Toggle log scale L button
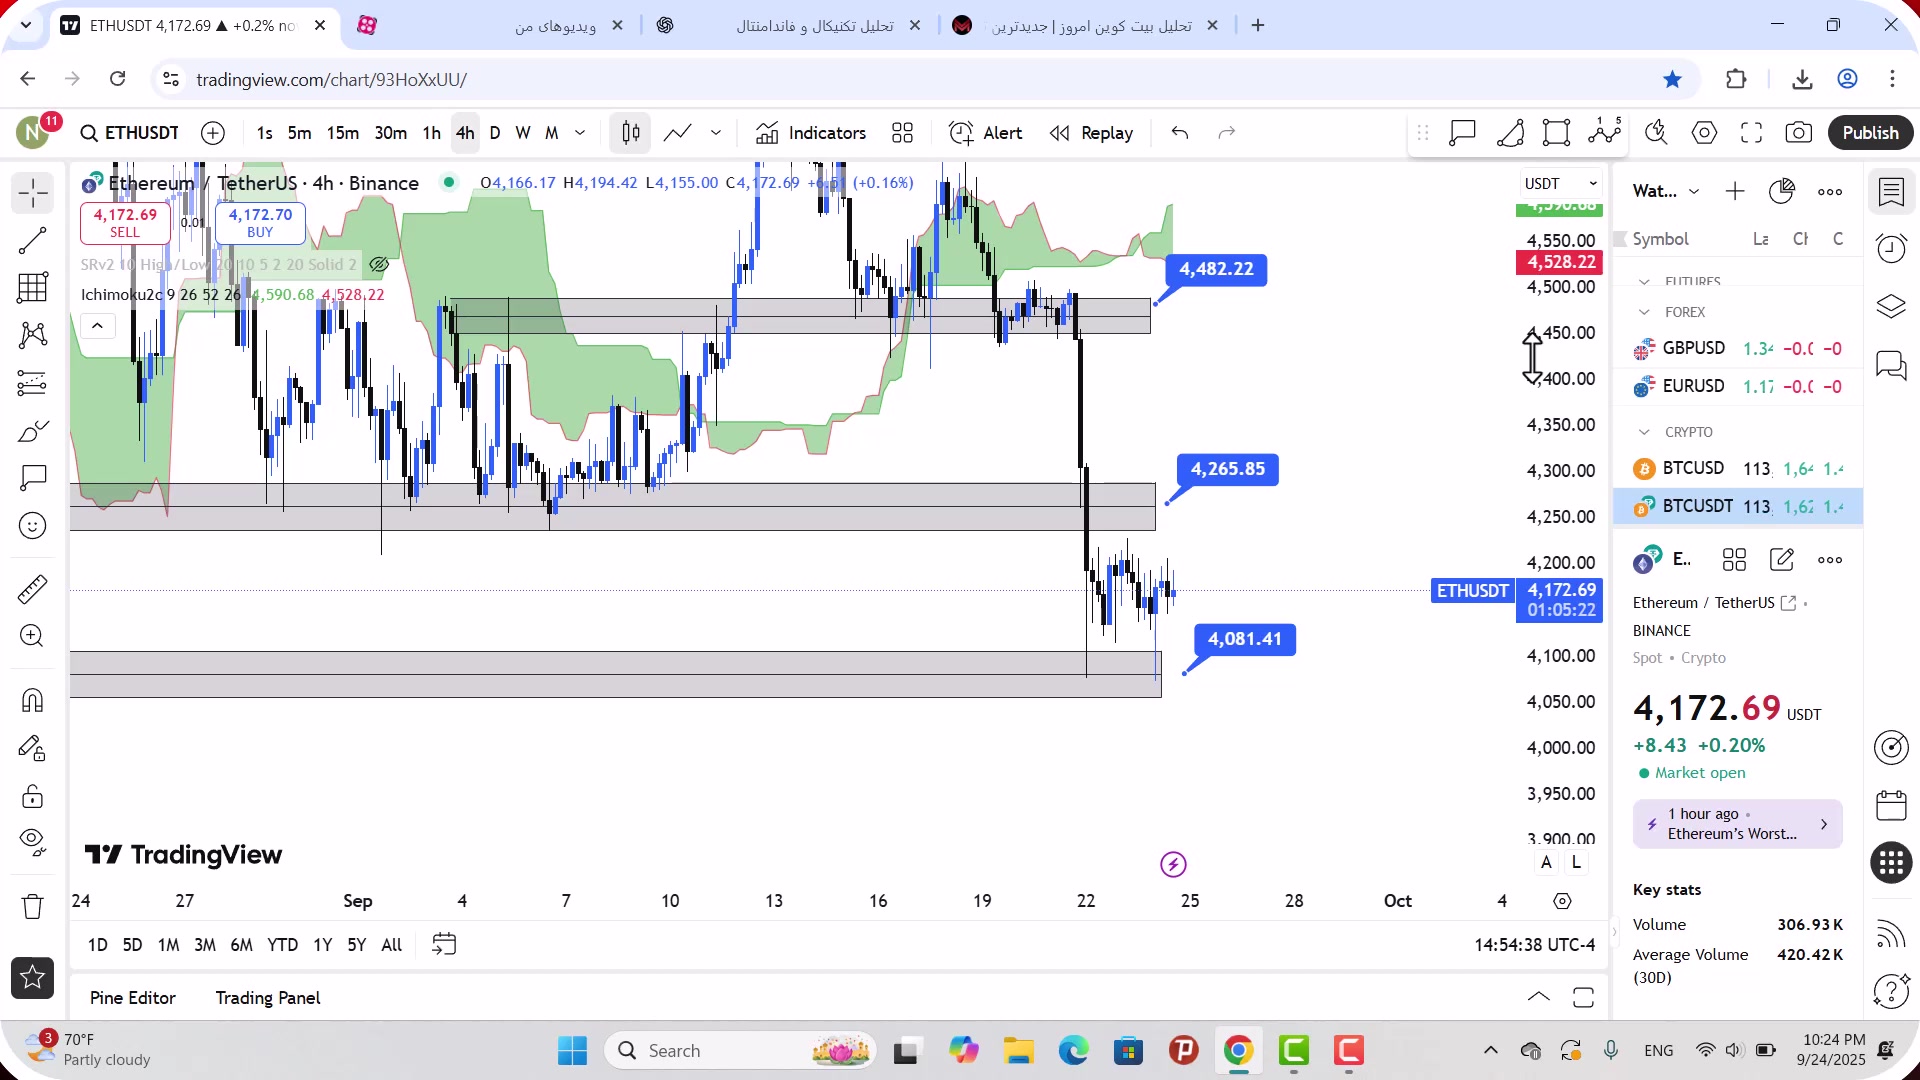Screen dimensions: 1920x1080 tap(1576, 863)
